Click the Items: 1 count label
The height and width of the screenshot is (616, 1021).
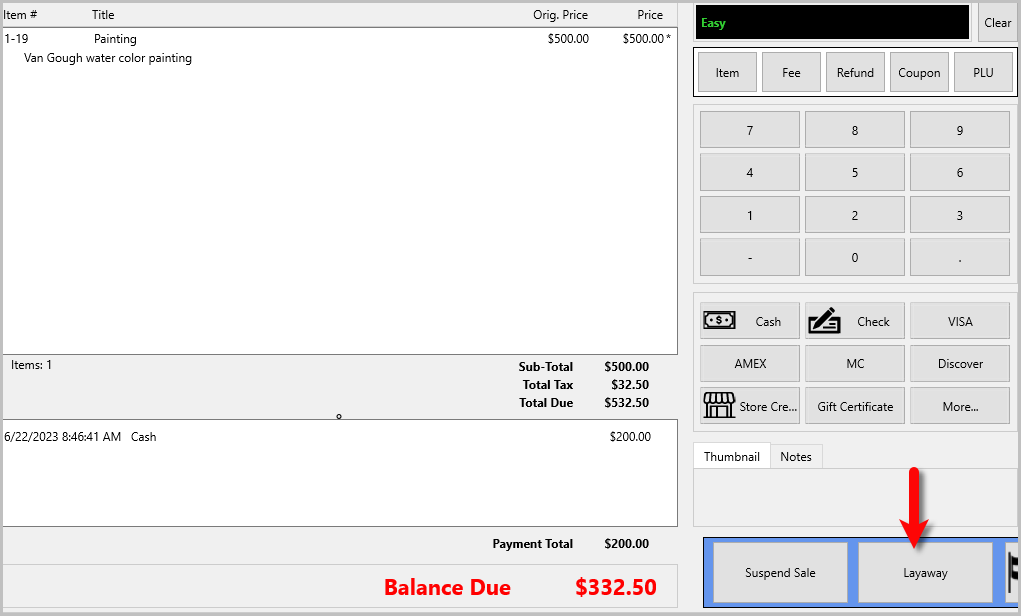[31, 365]
